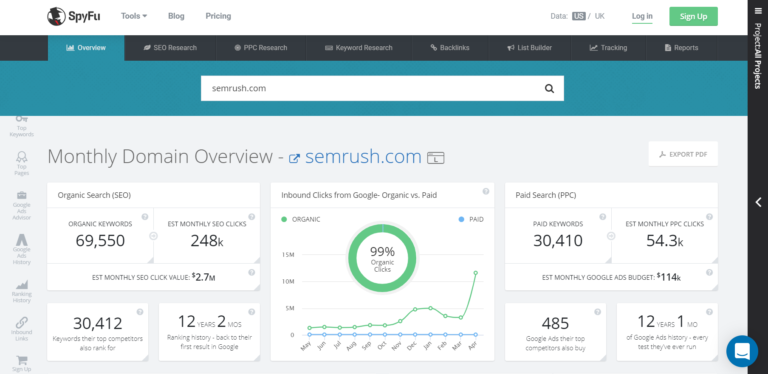Open Ranking History in sidebar

[22, 291]
